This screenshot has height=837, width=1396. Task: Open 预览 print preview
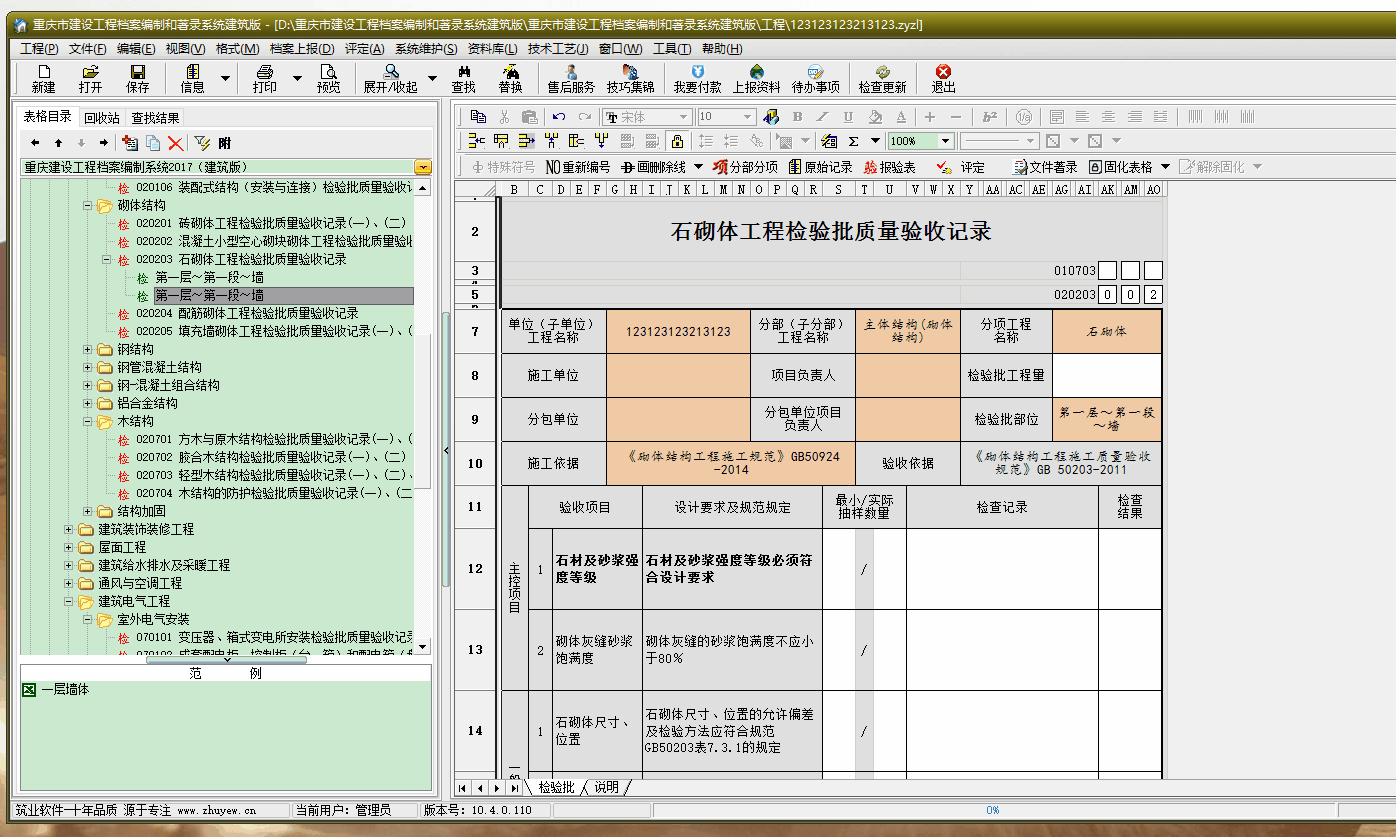tap(328, 78)
